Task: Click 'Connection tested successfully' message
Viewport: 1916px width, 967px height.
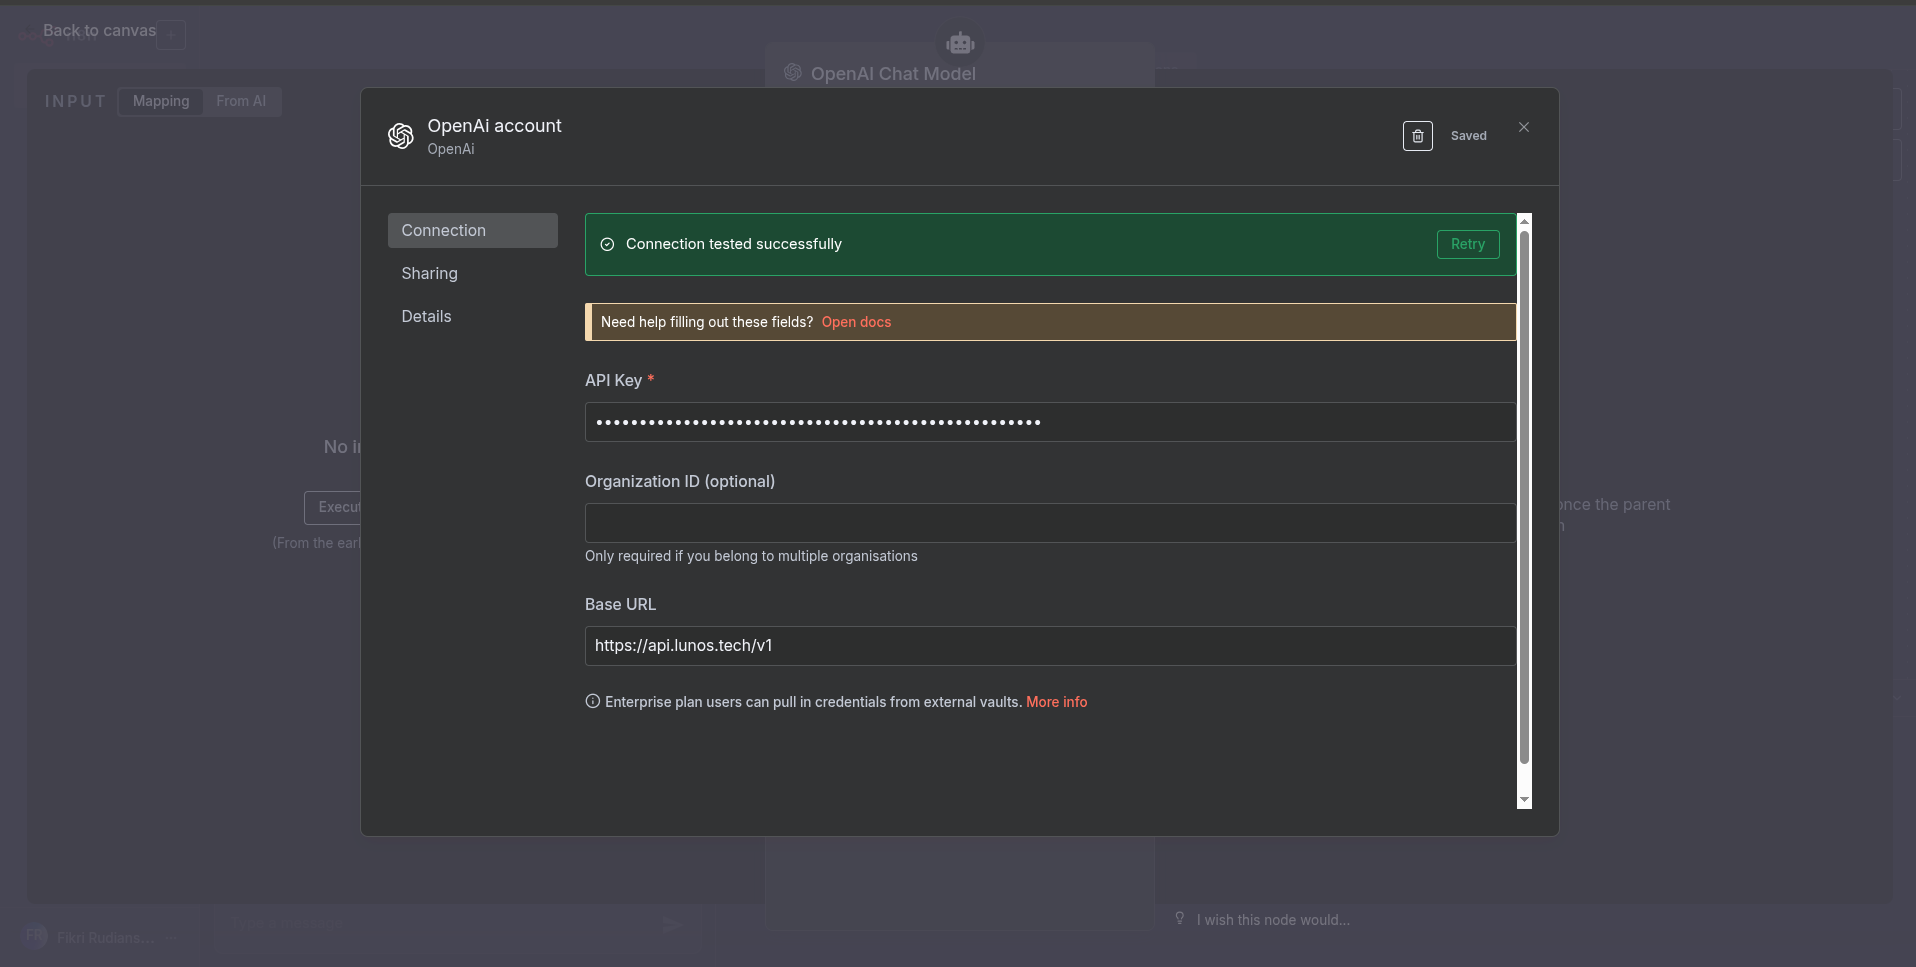Action: coord(734,244)
